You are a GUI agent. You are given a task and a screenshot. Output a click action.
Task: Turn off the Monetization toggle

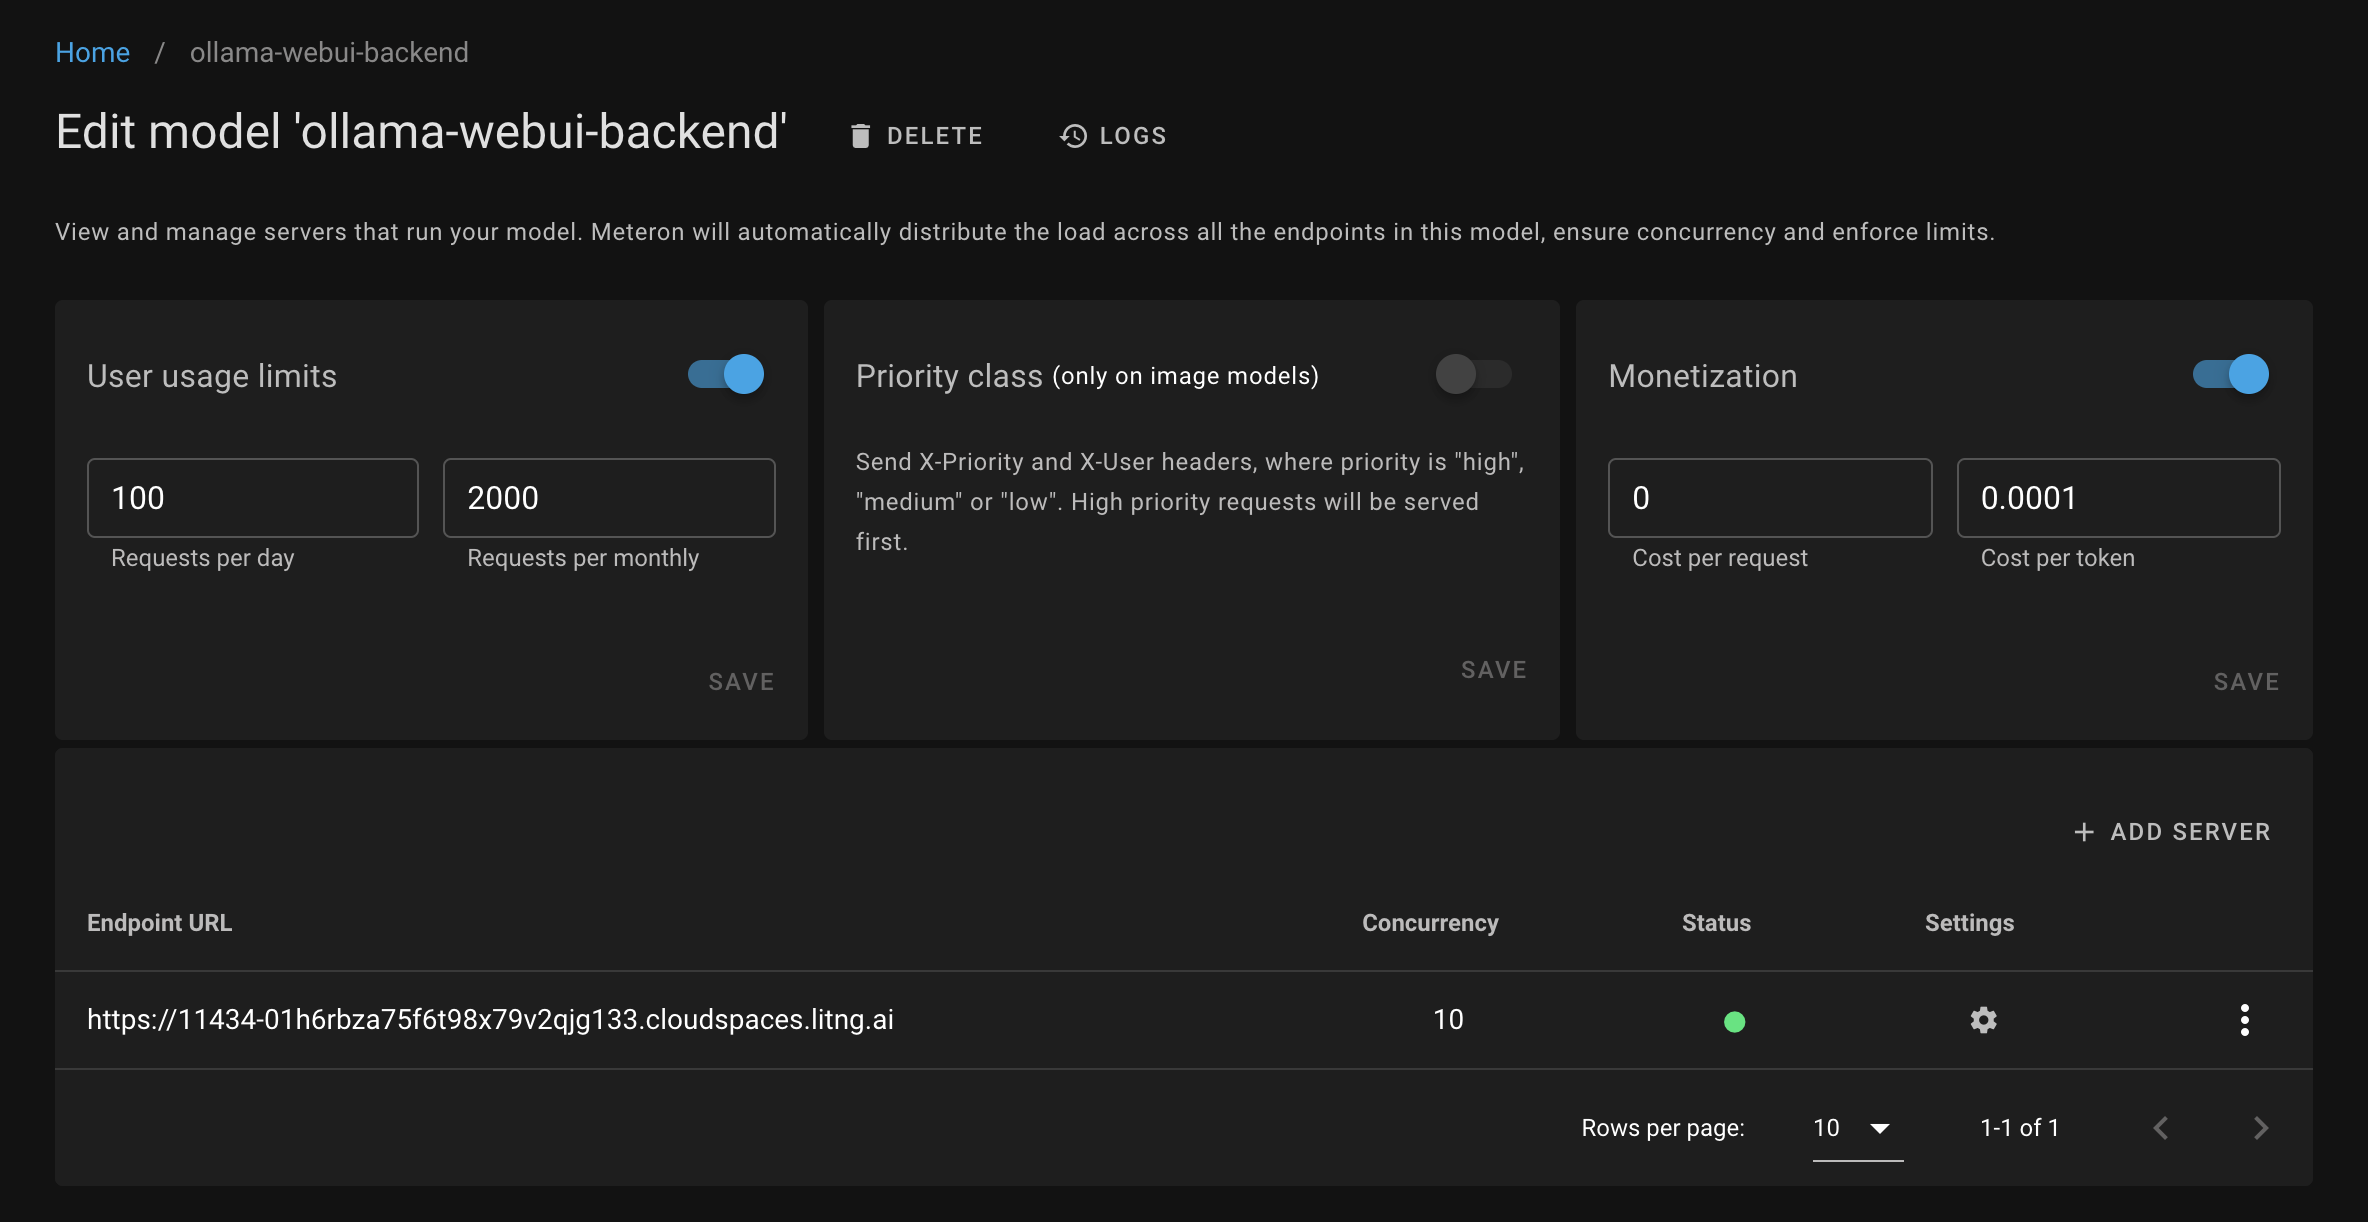(x=2231, y=375)
